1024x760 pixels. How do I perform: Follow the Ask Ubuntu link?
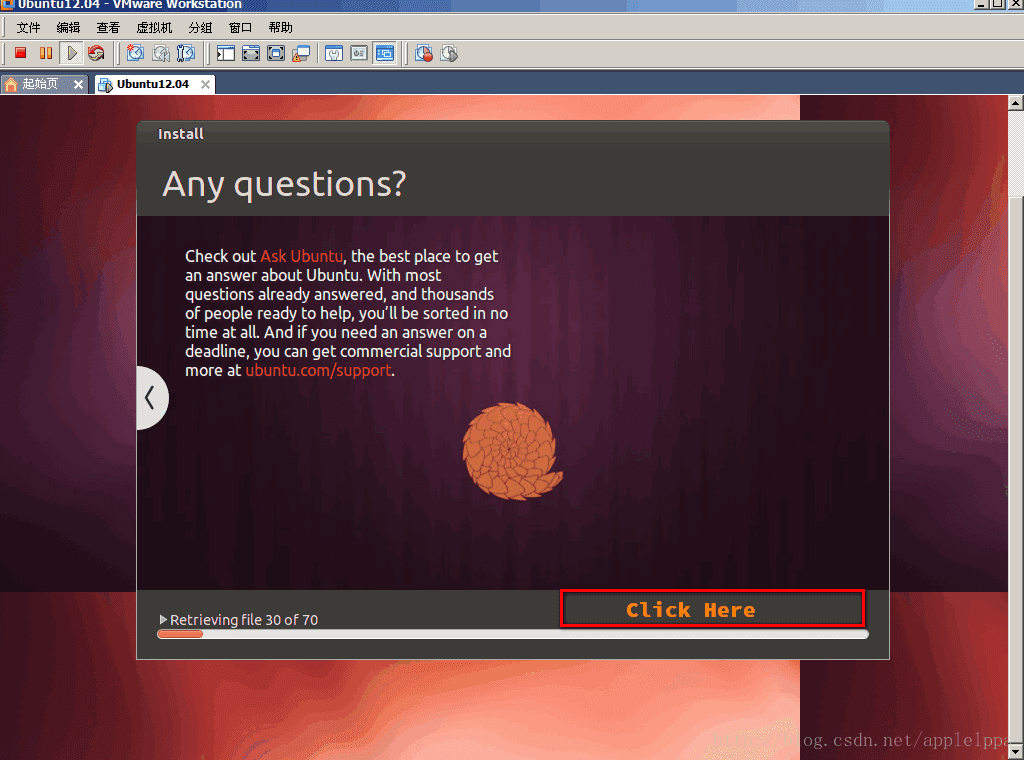(302, 256)
